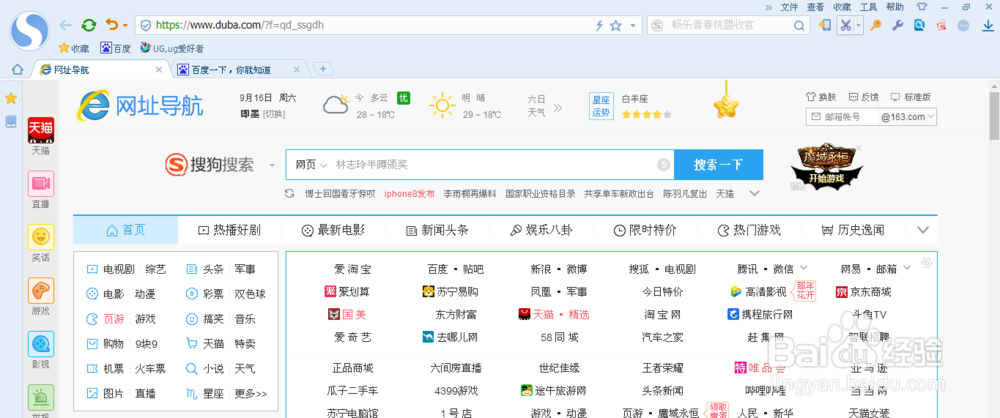1000x418 pixels.
Task: Click the phone icon in left sidebar
Action: pos(11,121)
